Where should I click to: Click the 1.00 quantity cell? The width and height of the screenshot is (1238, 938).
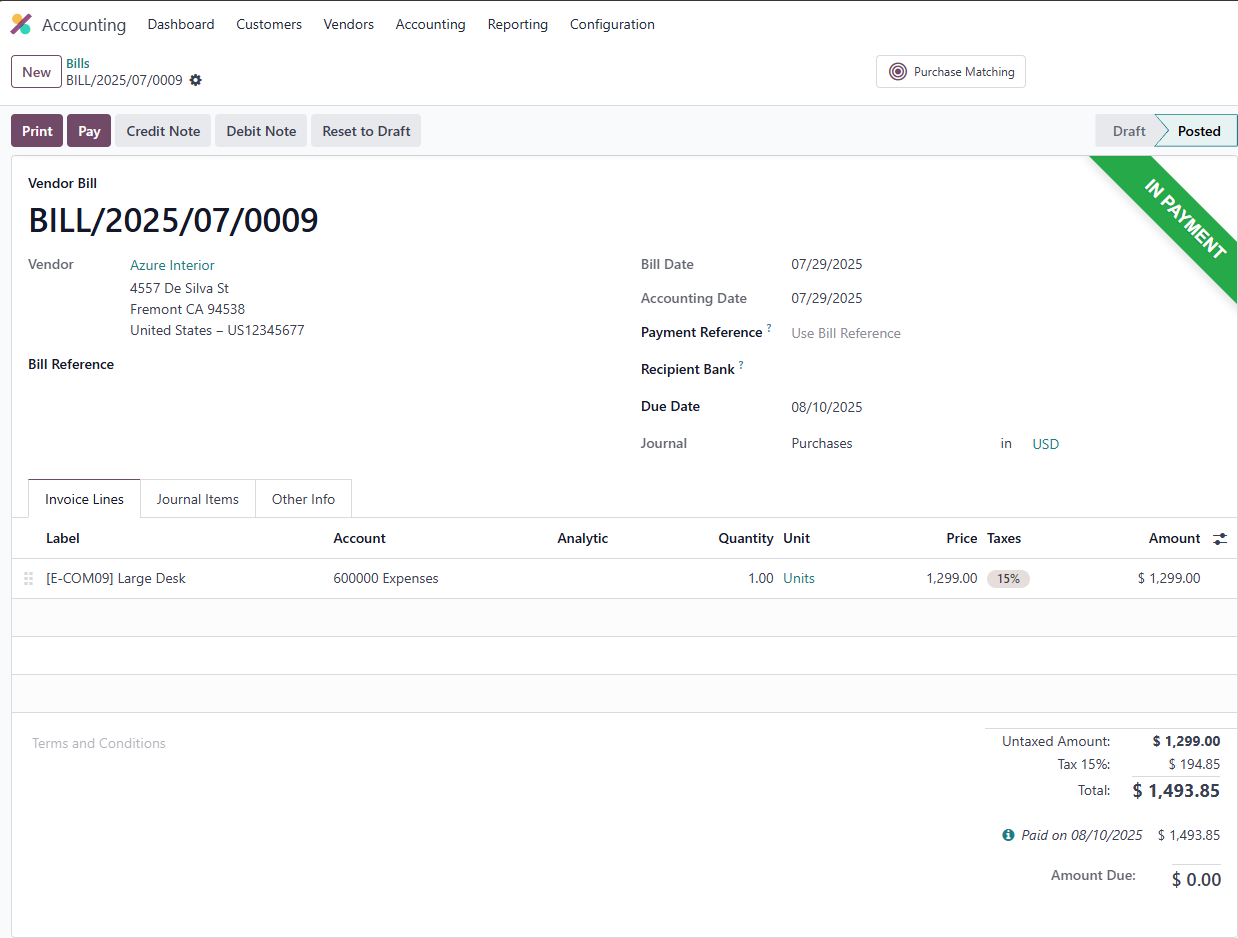761,578
